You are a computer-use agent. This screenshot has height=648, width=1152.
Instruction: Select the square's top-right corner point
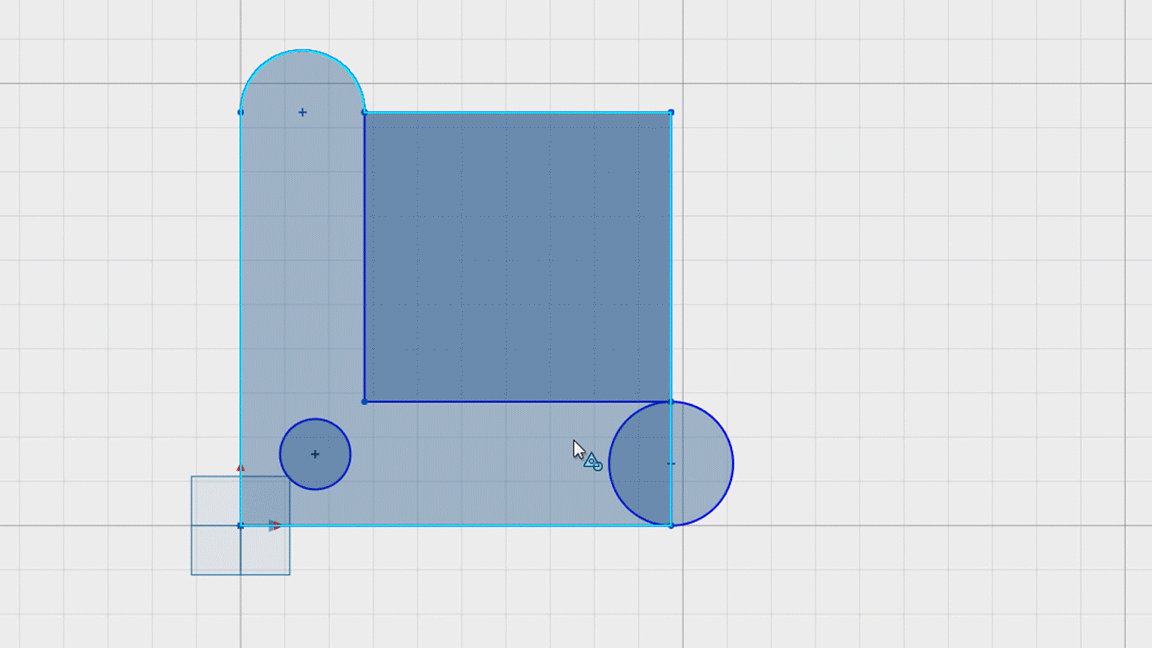coord(671,112)
